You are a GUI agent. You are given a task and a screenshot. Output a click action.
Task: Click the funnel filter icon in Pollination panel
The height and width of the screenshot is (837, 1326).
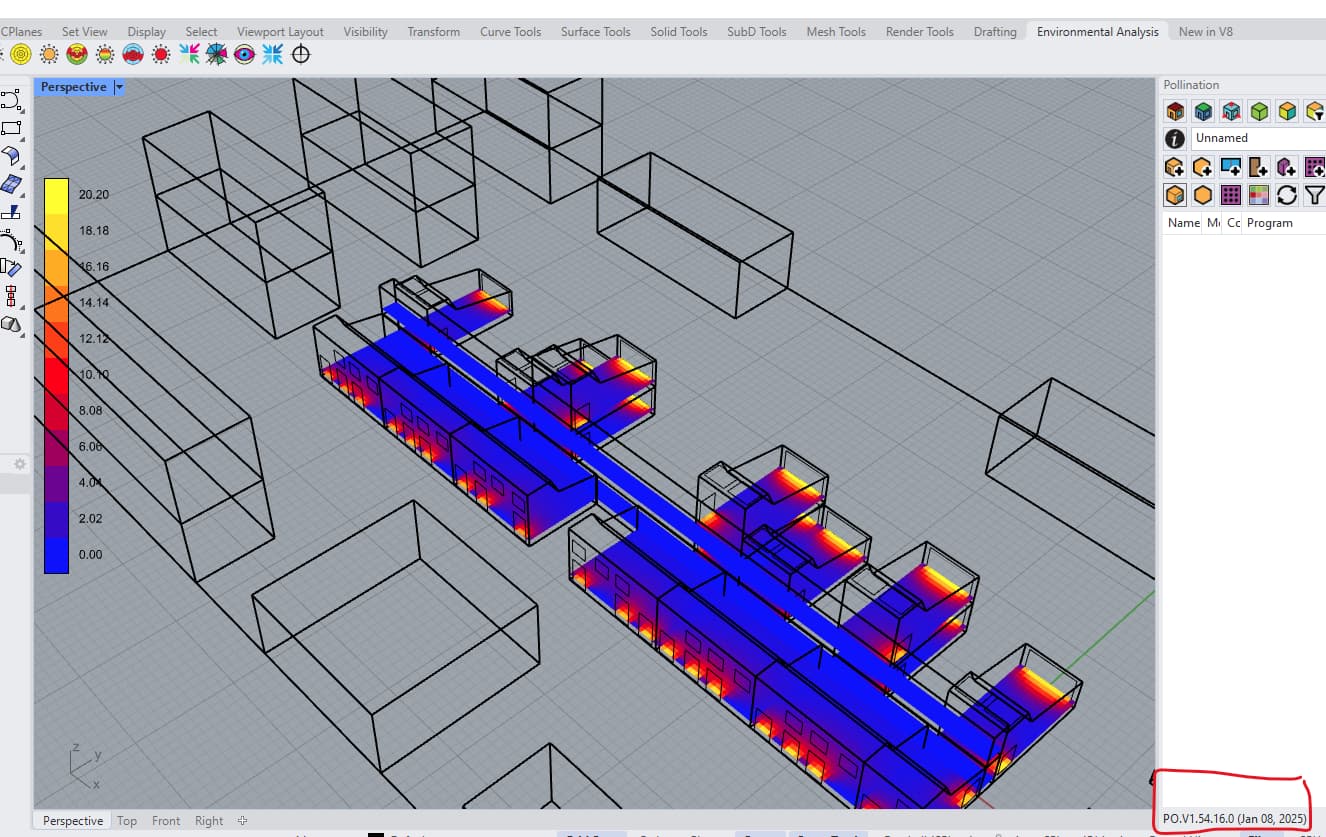pyautogui.click(x=1314, y=194)
